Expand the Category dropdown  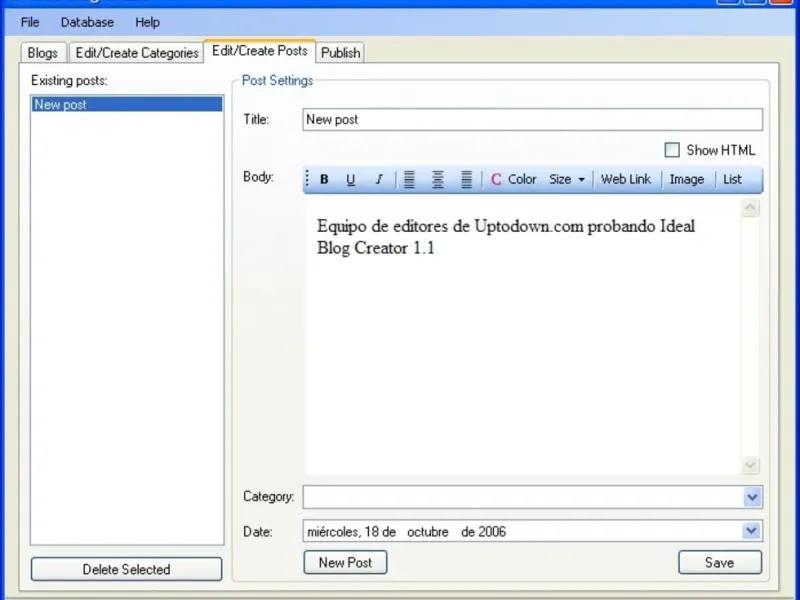coord(753,497)
